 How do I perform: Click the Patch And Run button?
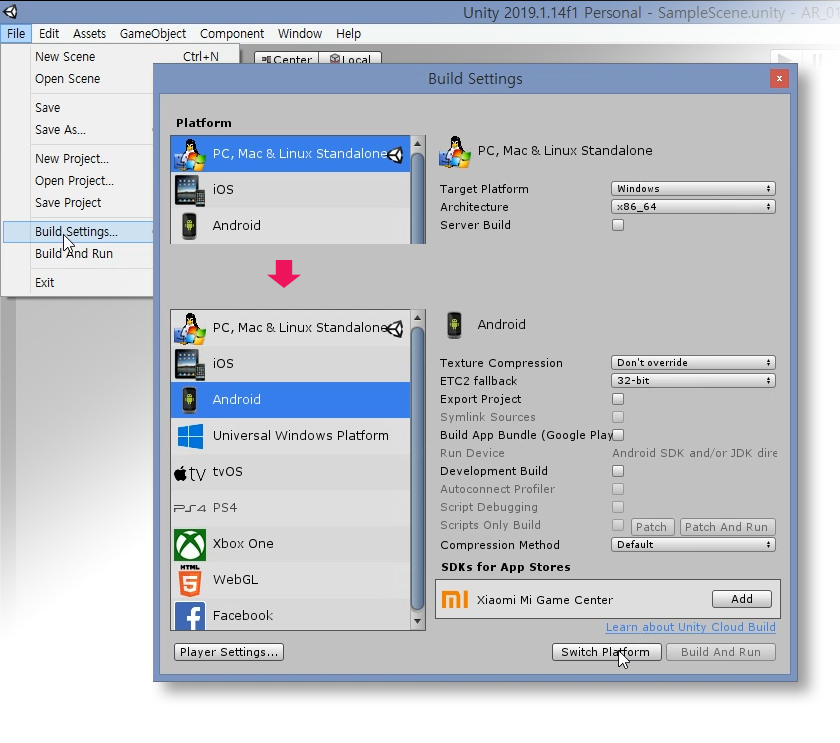727,527
